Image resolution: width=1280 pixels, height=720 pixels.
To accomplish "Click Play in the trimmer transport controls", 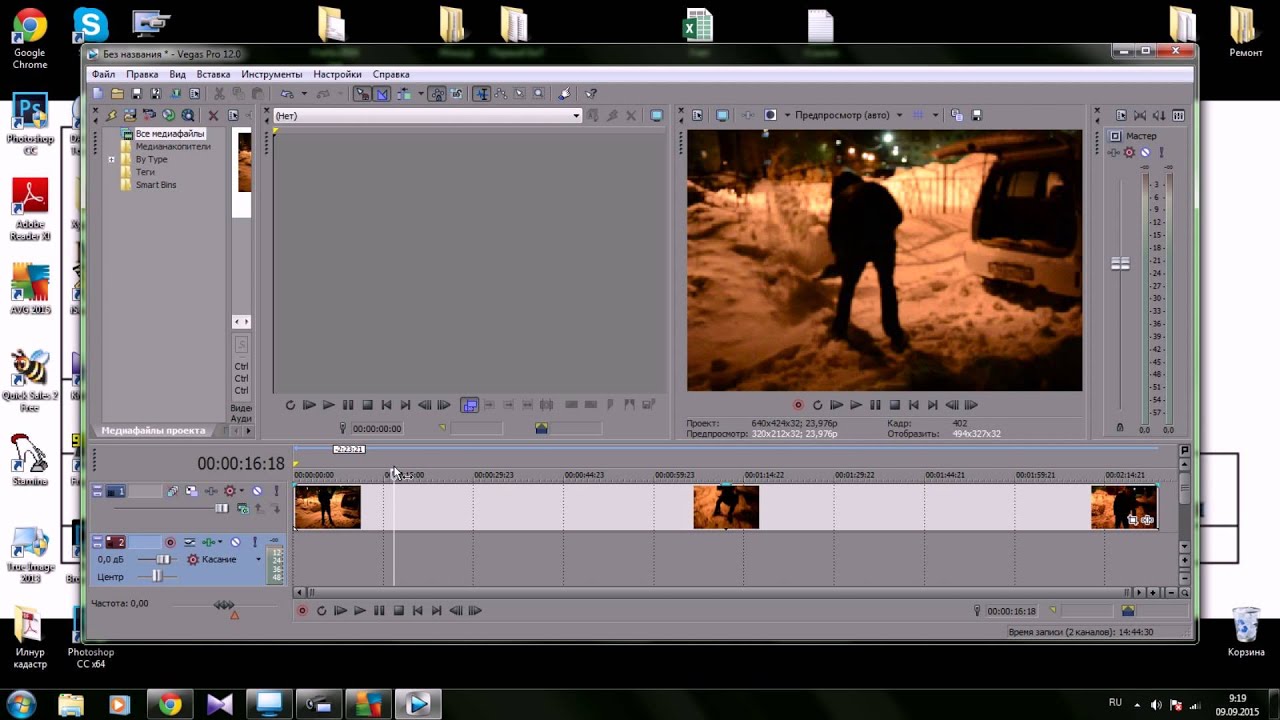I will coord(328,405).
